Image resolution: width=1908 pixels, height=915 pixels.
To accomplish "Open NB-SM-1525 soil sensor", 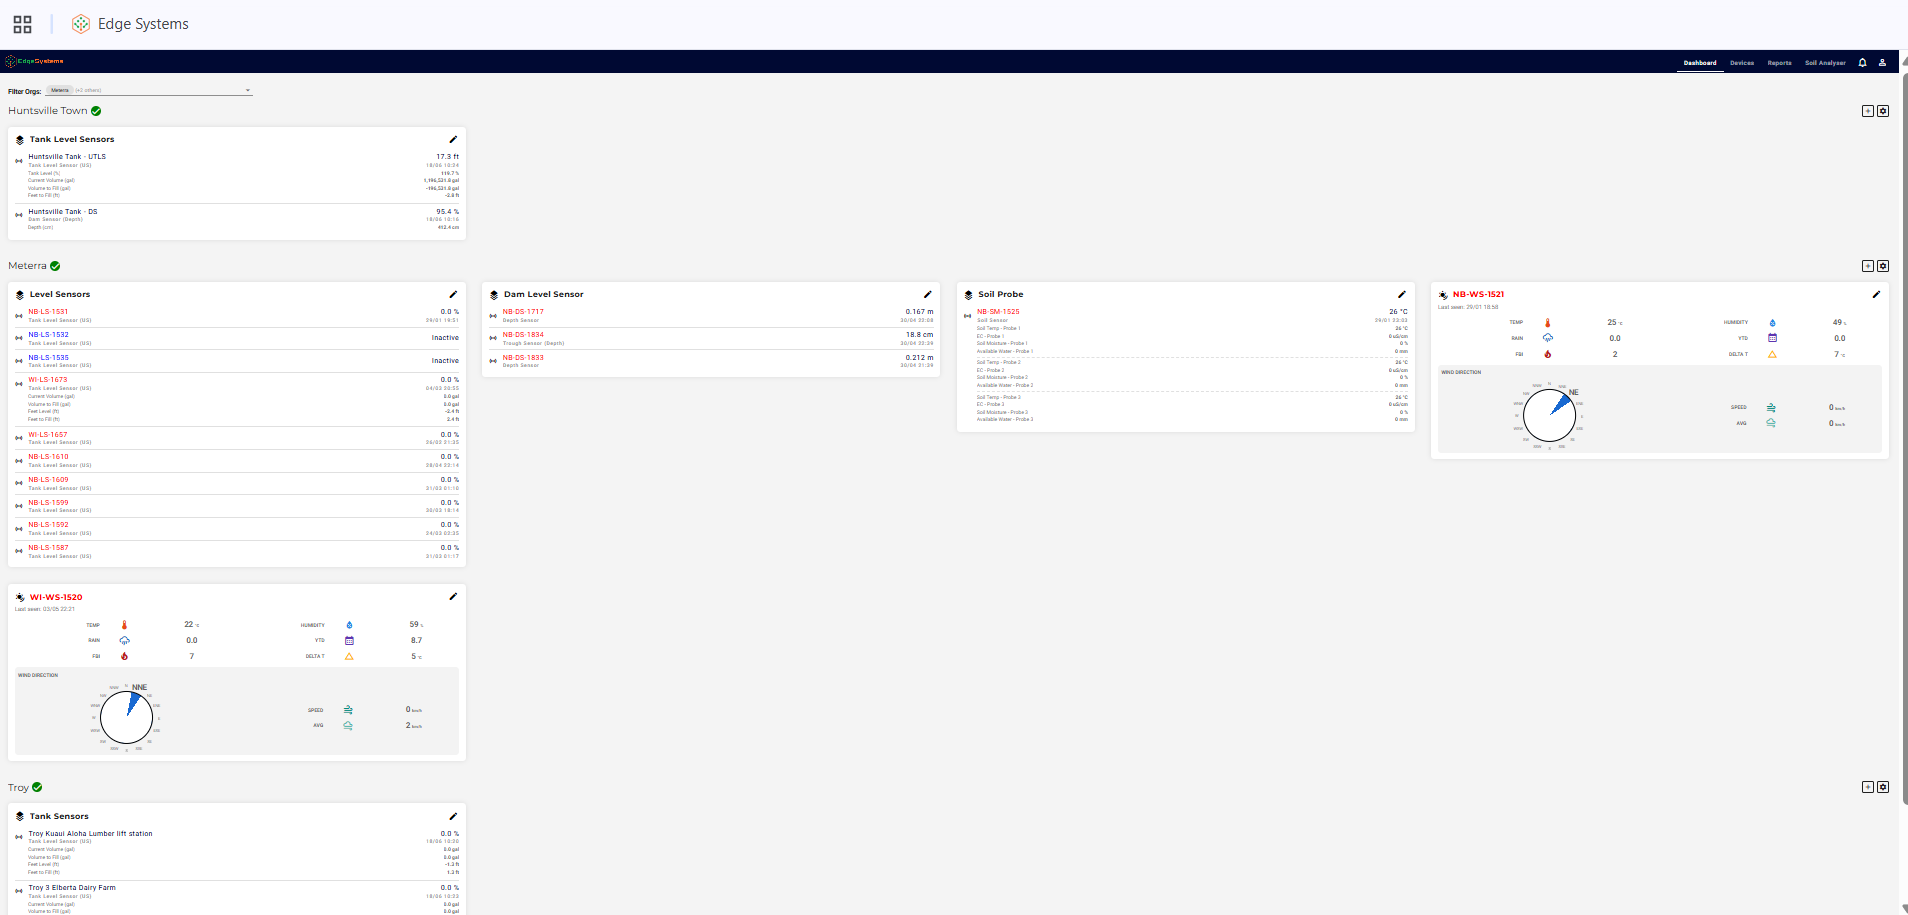I will (998, 312).
